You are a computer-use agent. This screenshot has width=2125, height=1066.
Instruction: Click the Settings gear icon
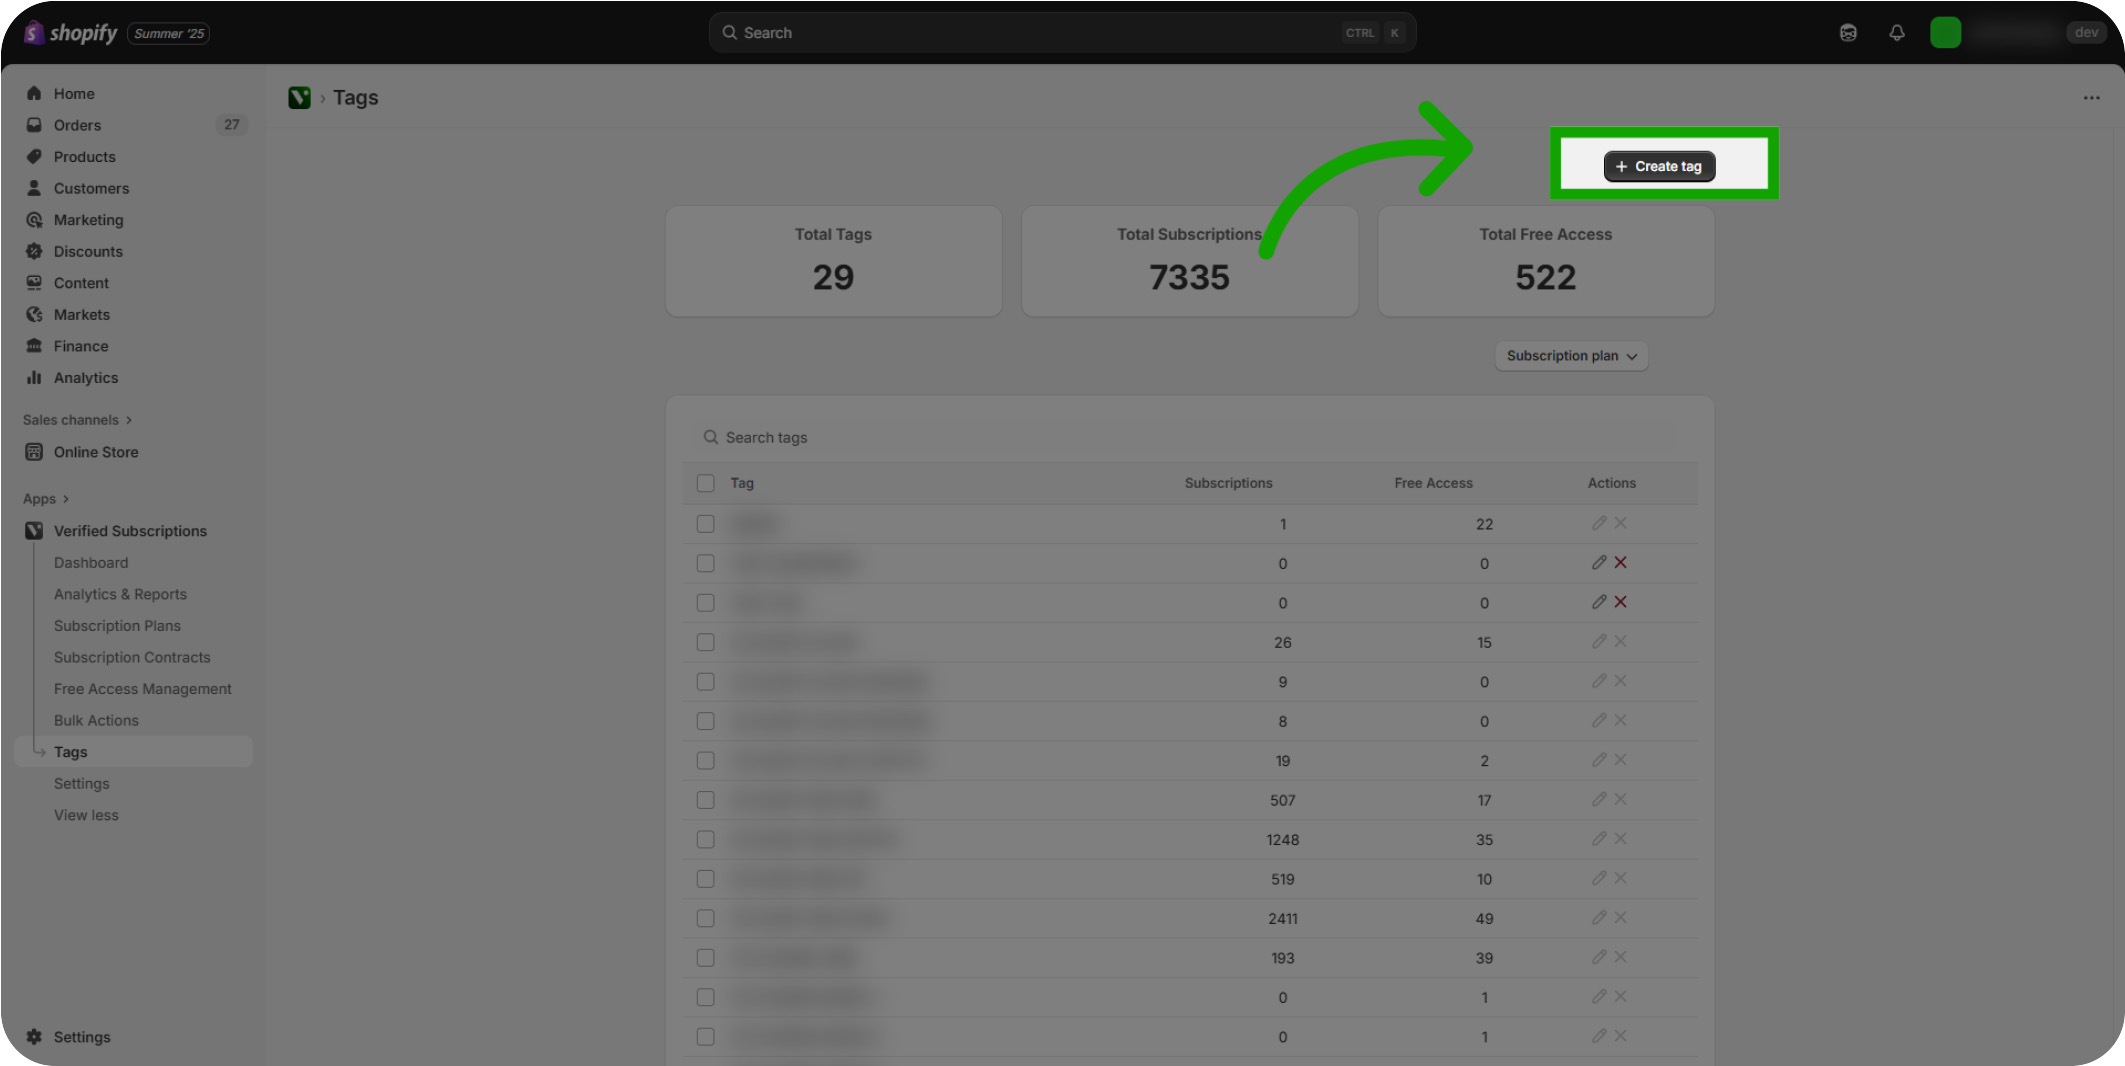click(34, 1037)
